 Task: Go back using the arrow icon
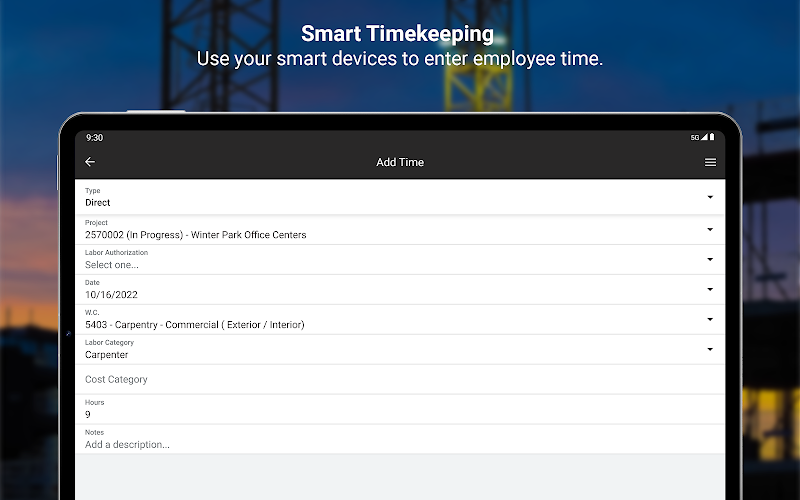point(90,162)
